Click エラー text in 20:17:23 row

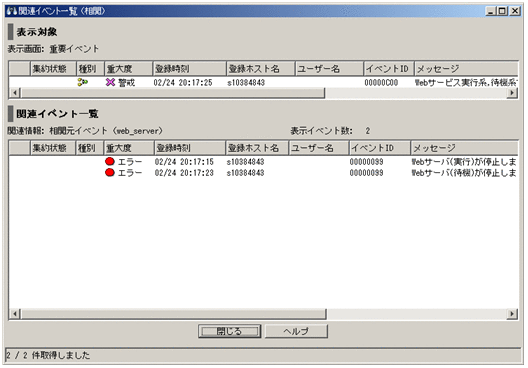click(130, 173)
